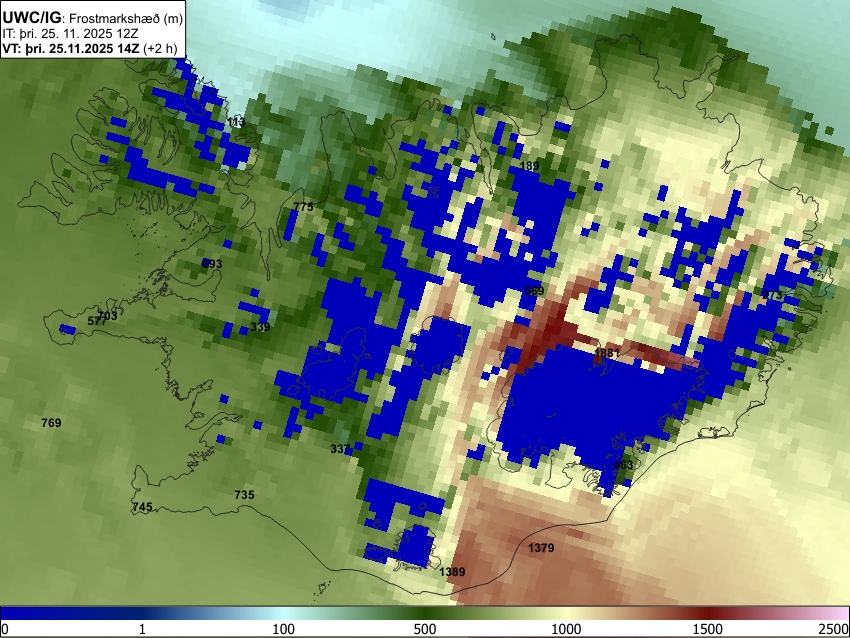850x638 pixels.
Task: Click the legend label 0
Action: (5, 629)
